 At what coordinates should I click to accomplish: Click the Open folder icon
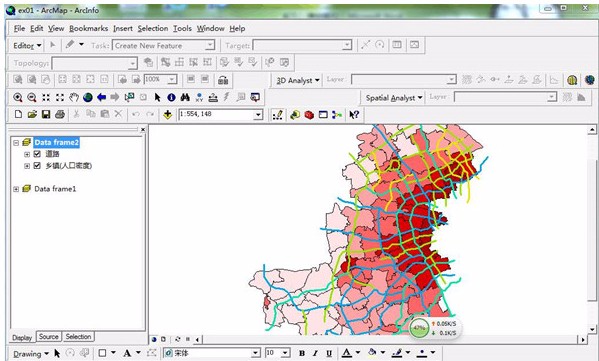(x=32, y=114)
